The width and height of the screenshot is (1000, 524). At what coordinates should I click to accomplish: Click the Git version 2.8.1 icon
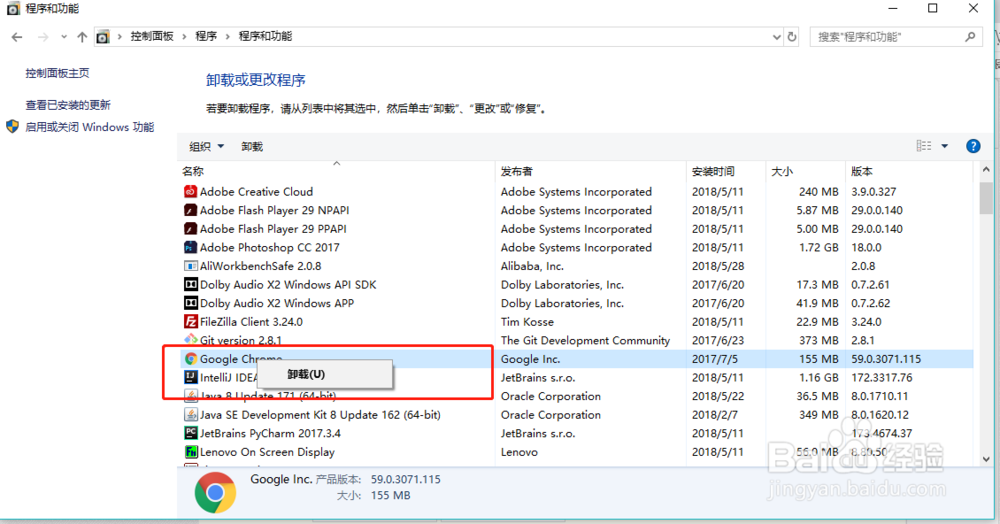tap(190, 338)
